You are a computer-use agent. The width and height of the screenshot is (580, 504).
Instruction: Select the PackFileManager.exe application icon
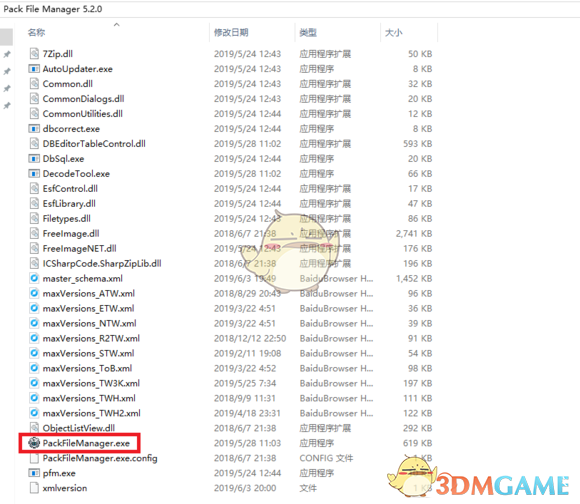34,443
